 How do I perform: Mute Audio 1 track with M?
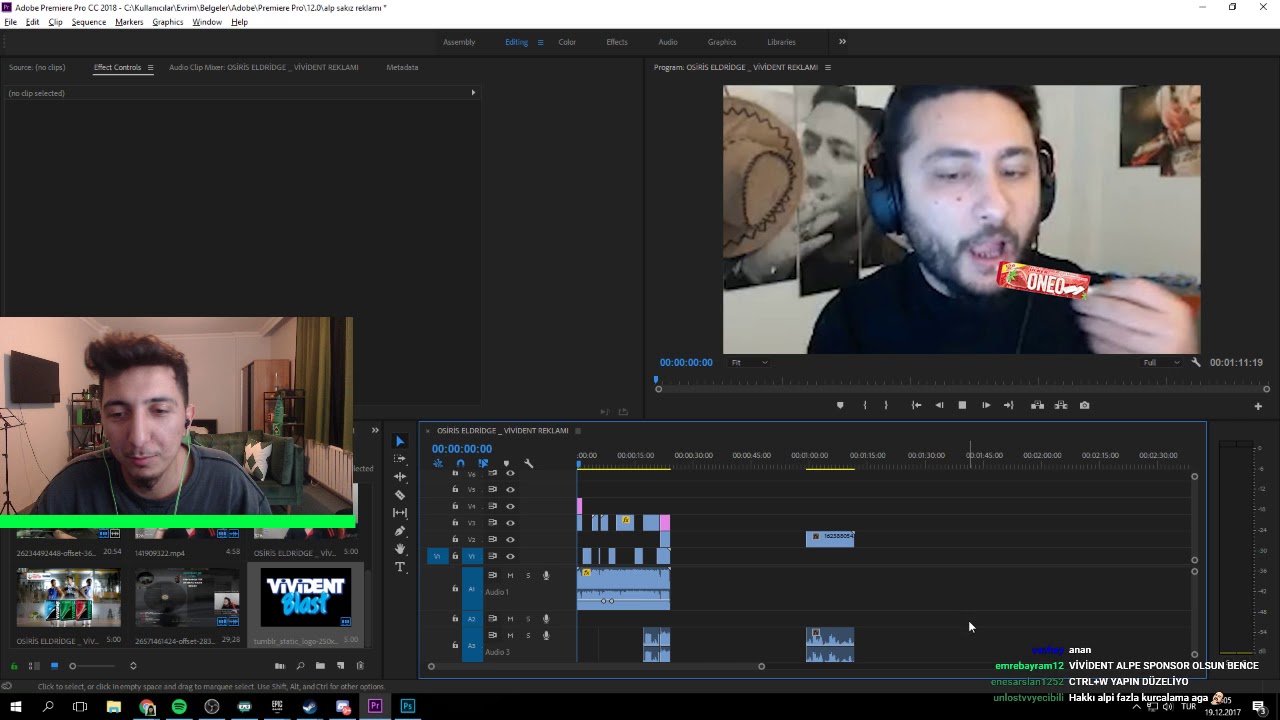510,575
